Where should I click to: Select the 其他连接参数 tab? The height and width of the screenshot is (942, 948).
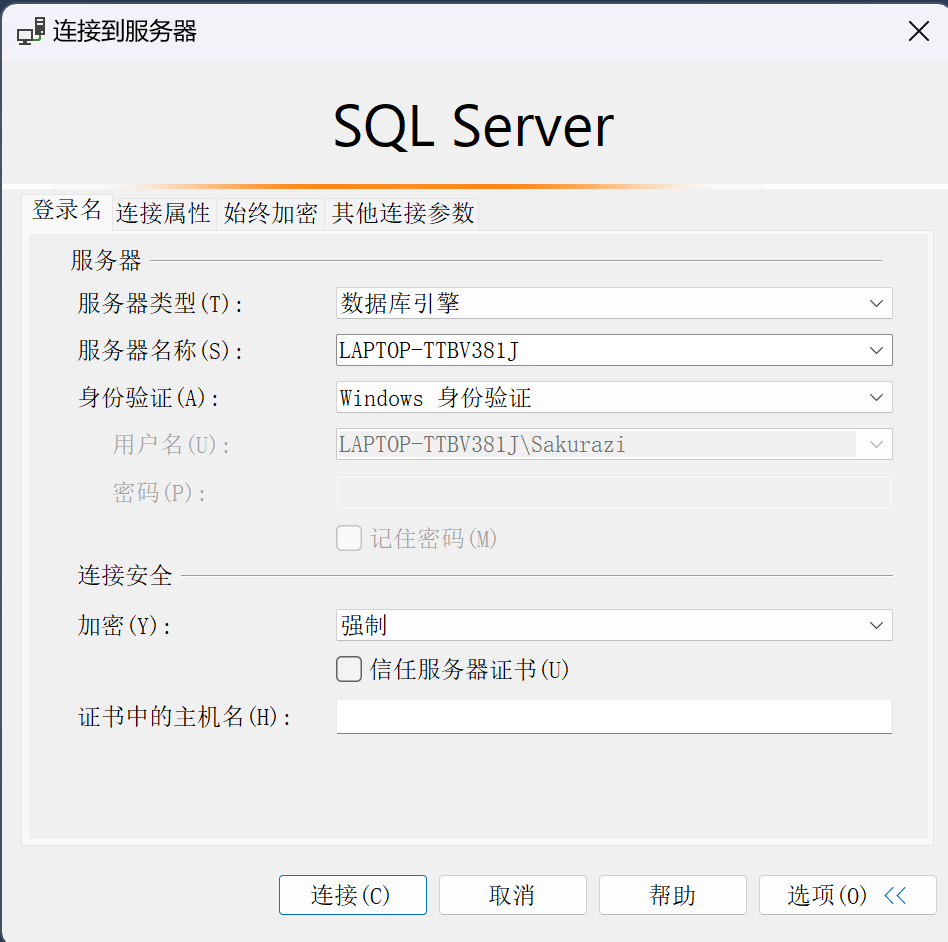pos(401,213)
